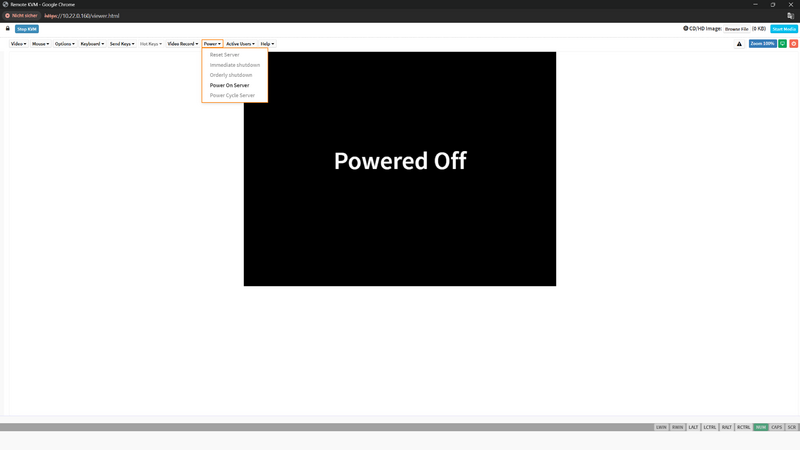This screenshot has width=800, height=450.
Task: Toggle the LCTRL key indicator
Action: (x=710, y=427)
